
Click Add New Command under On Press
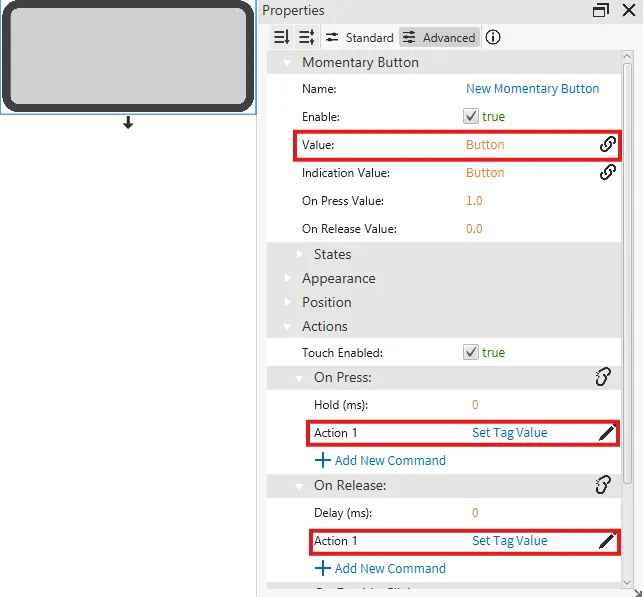coord(381,461)
